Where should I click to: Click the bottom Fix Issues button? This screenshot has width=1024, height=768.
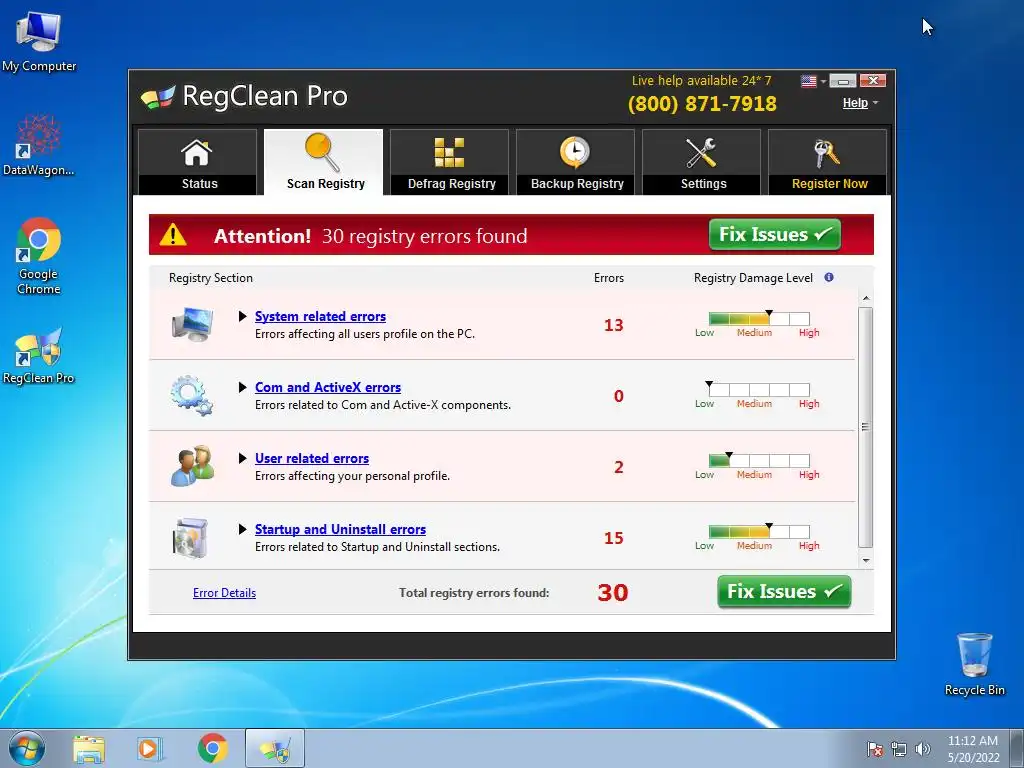[x=784, y=592]
